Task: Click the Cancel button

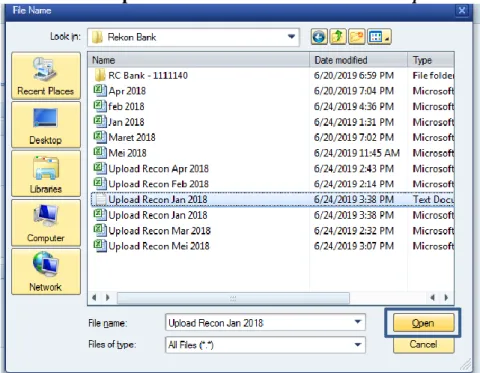Action: (423, 344)
